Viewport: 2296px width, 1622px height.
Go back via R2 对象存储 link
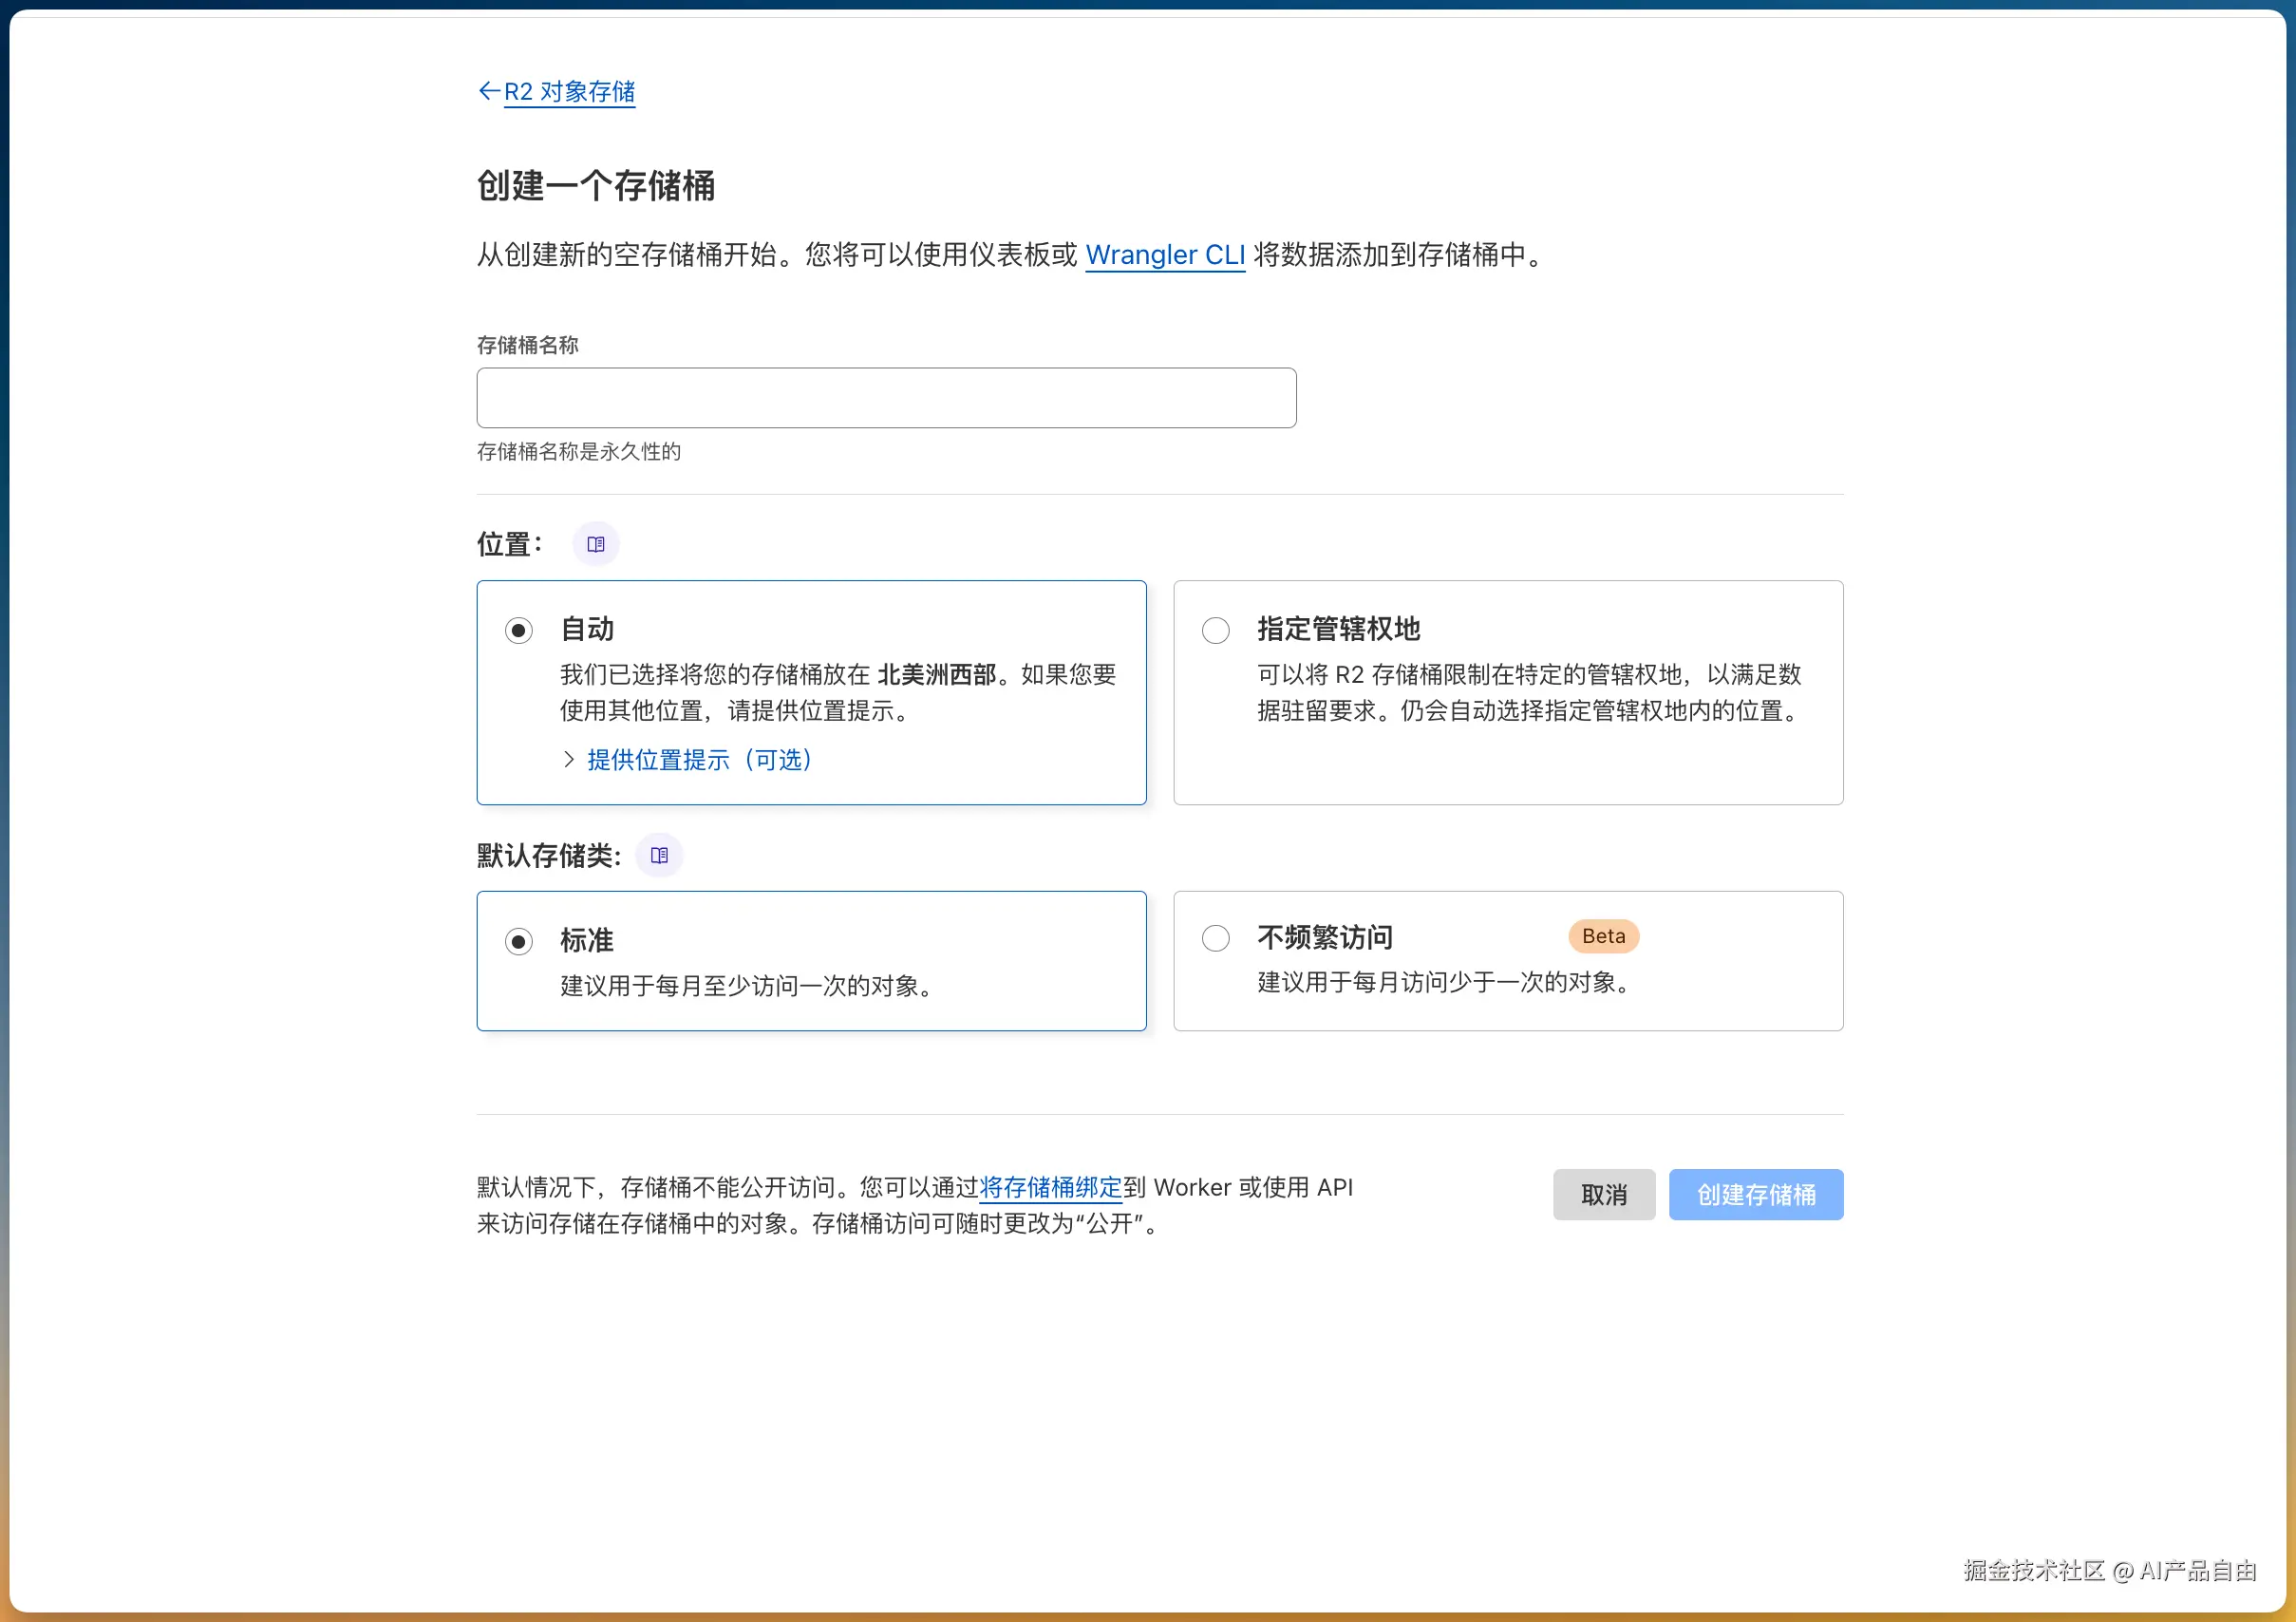(x=569, y=91)
